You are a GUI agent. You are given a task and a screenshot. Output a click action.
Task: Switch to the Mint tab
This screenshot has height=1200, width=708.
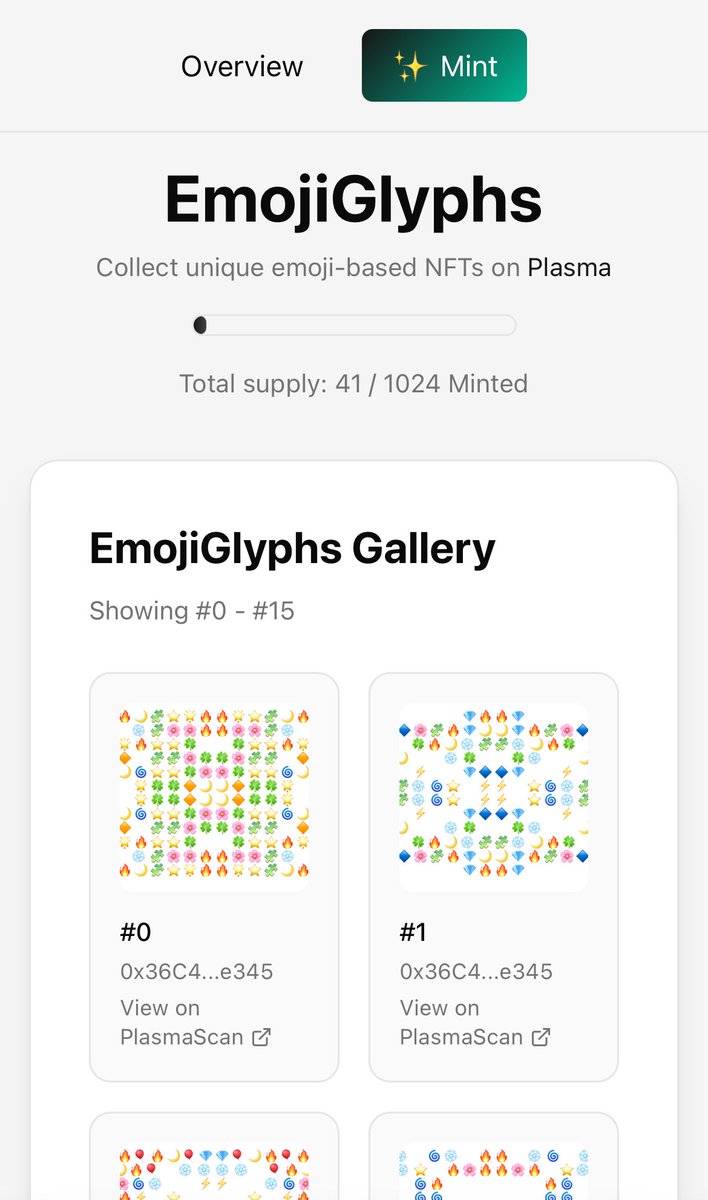point(444,66)
